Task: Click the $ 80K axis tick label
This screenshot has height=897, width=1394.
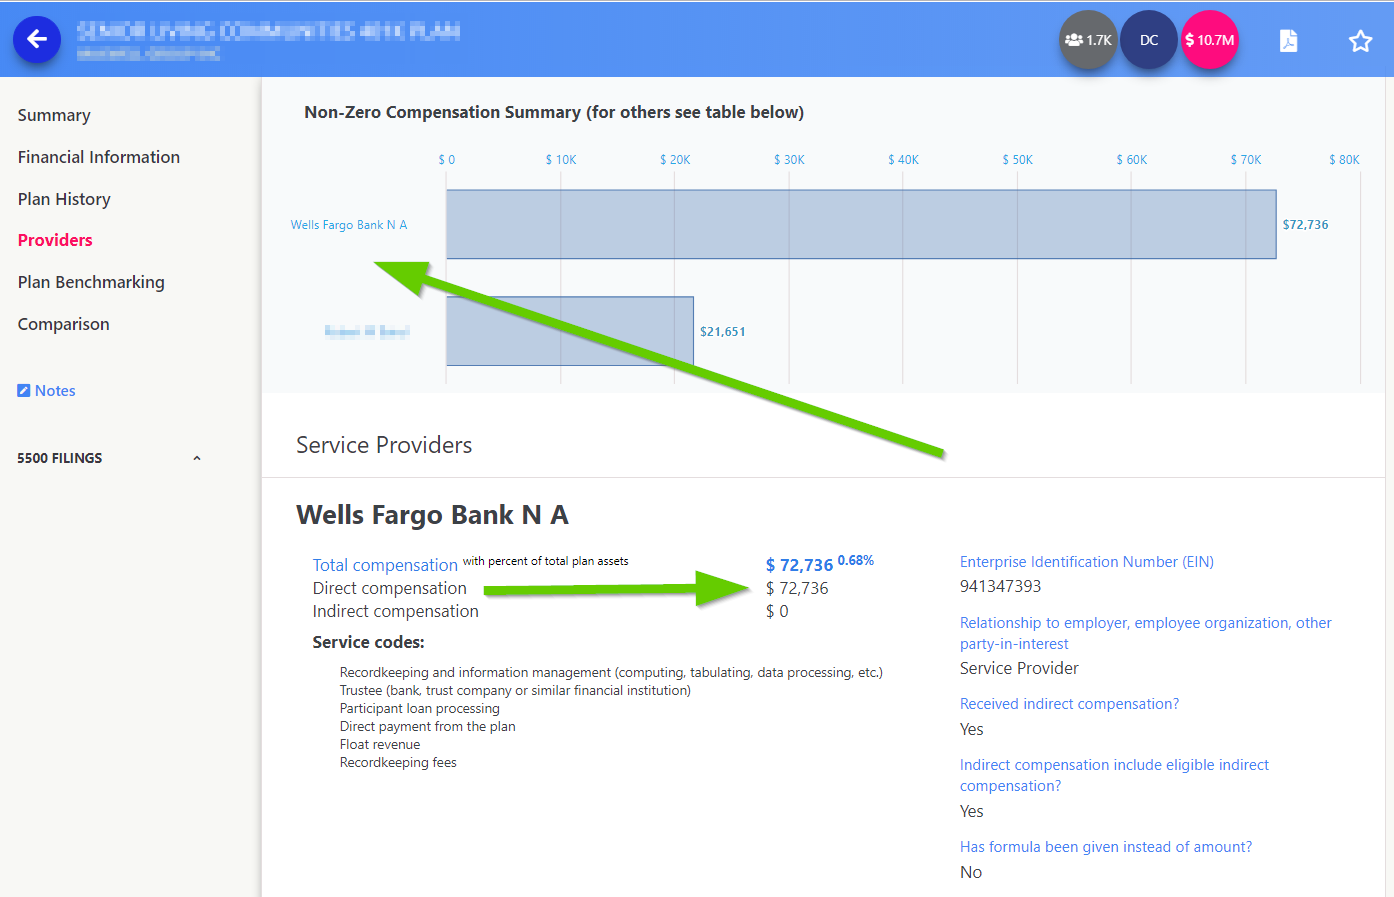Action: [x=1345, y=160]
